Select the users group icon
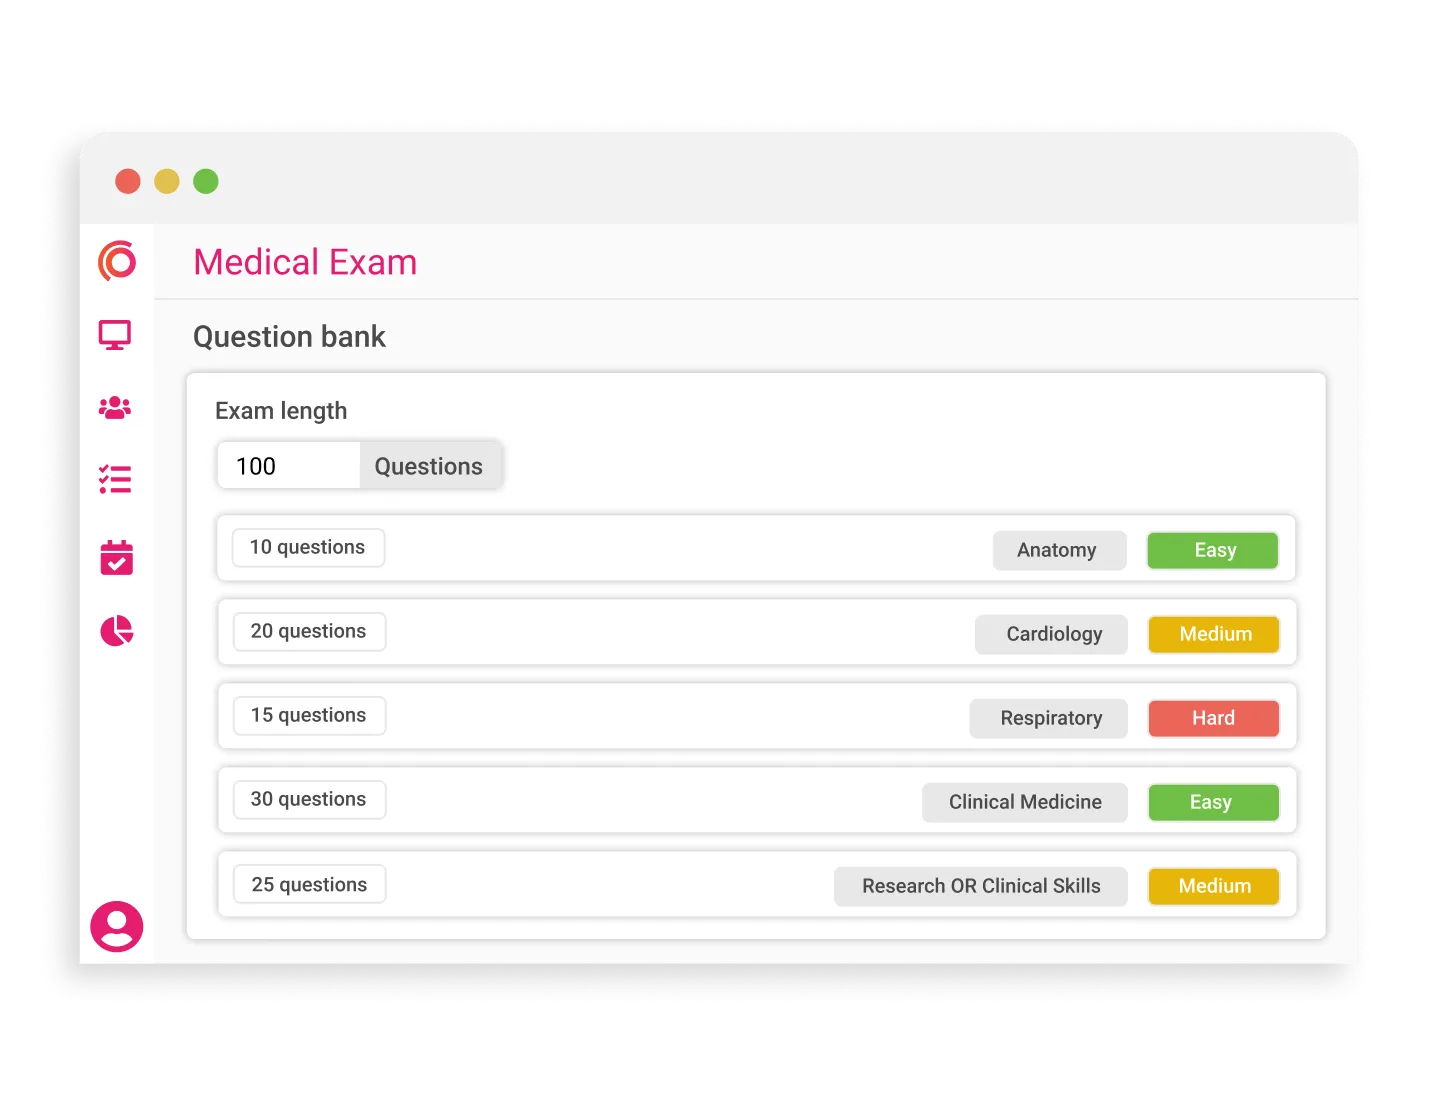 pyautogui.click(x=116, y=407)
